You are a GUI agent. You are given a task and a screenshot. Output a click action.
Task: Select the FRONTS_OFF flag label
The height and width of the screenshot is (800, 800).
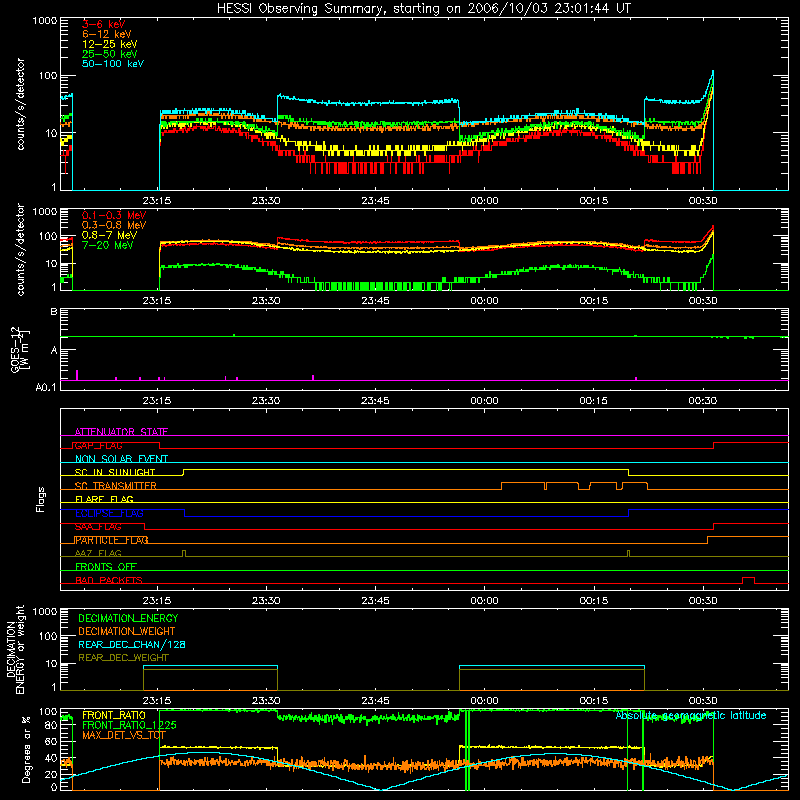pyautogui.click(x=106, y=566)
